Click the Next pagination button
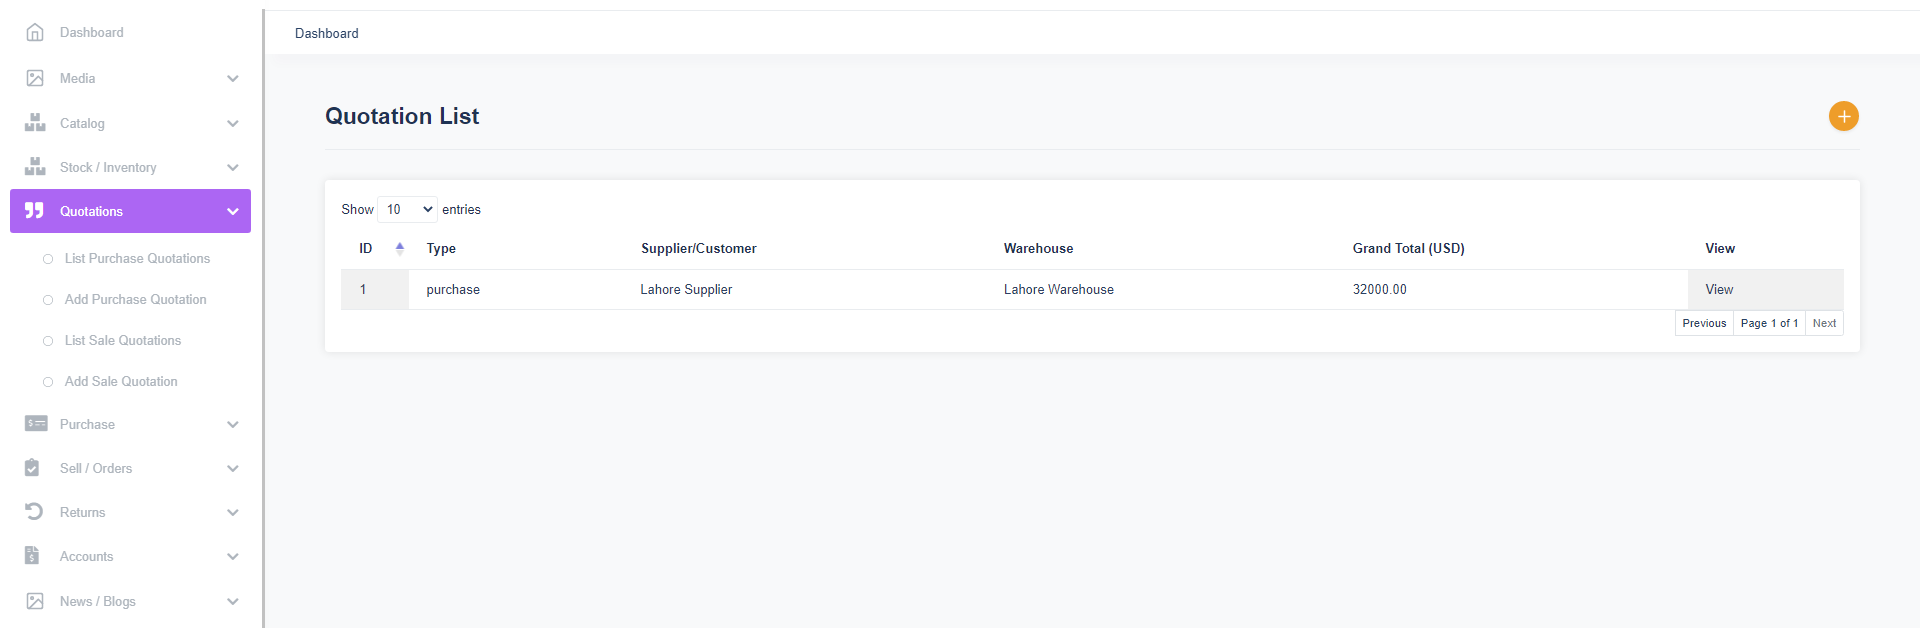The image size is (1920, 628). tap(1824, 323)
